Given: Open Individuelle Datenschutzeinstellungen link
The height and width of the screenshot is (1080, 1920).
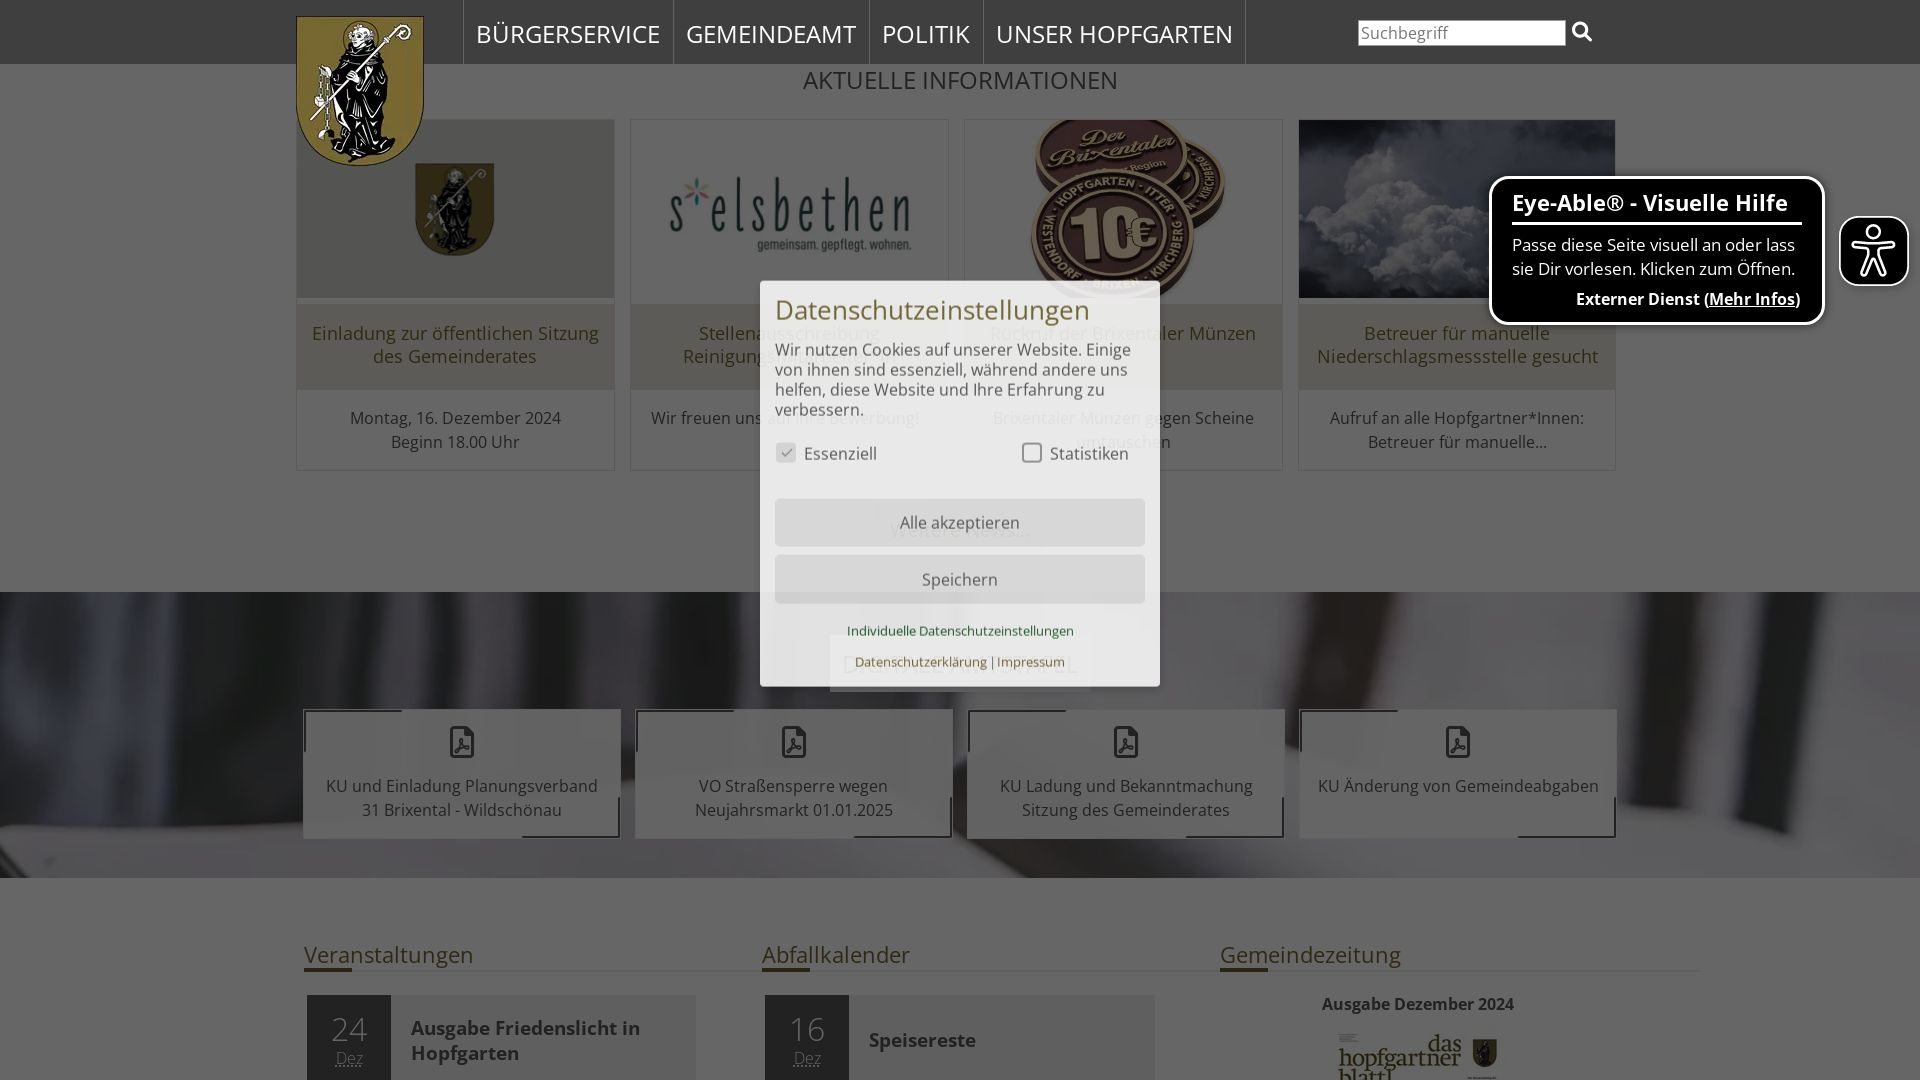Looking at the screenshot, I should (x=960, y=631).
